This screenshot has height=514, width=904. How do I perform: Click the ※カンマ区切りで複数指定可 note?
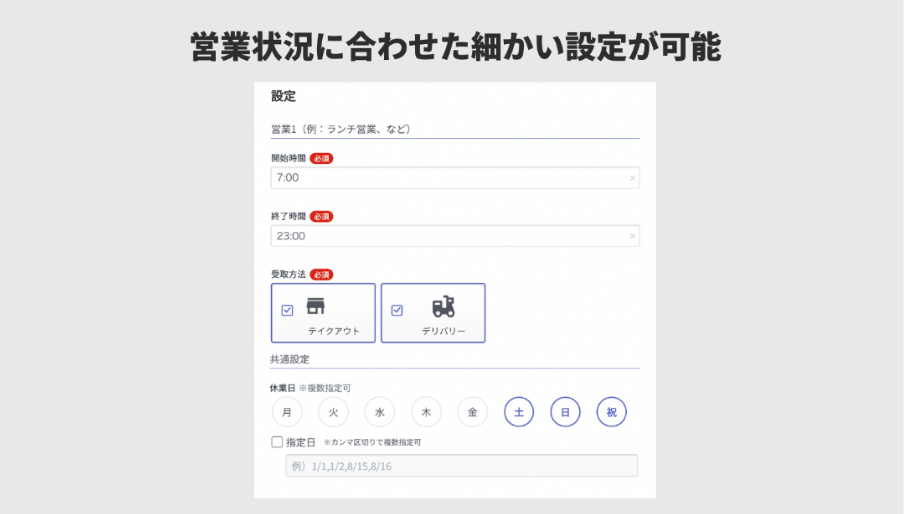click(372, 443)
